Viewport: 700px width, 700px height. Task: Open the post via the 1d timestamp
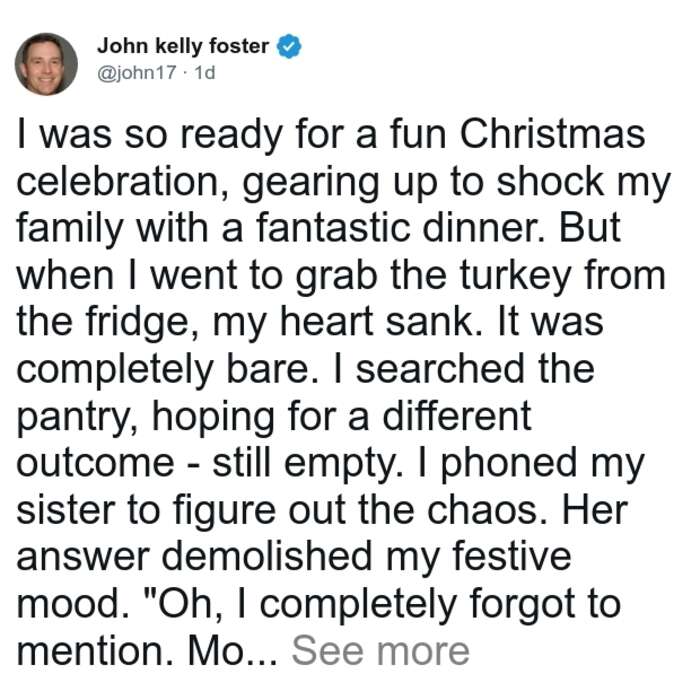click(205, 72)
